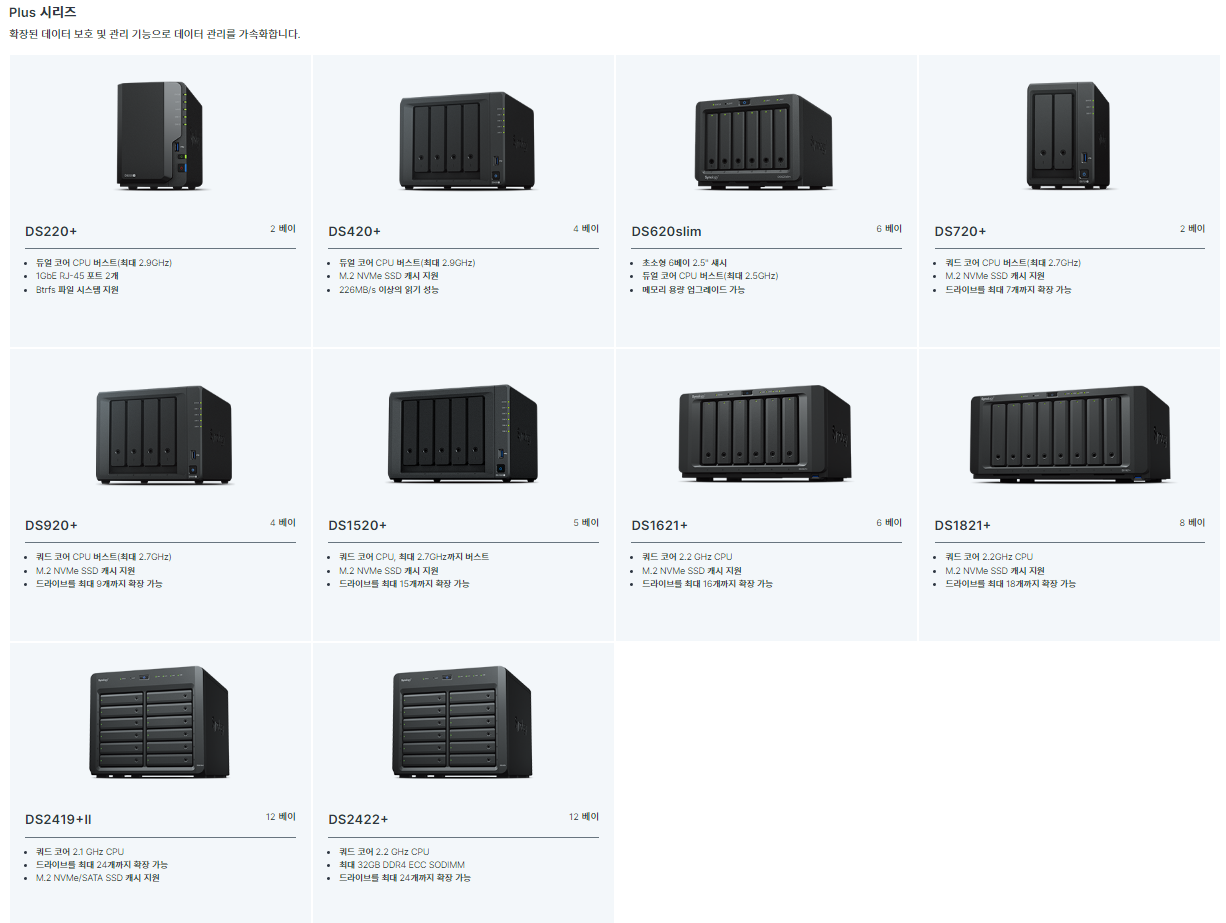Click '5 베이' label on DS1520+ card
Viewport: 1226px width, 923px height.
click(x=586, y=523)
